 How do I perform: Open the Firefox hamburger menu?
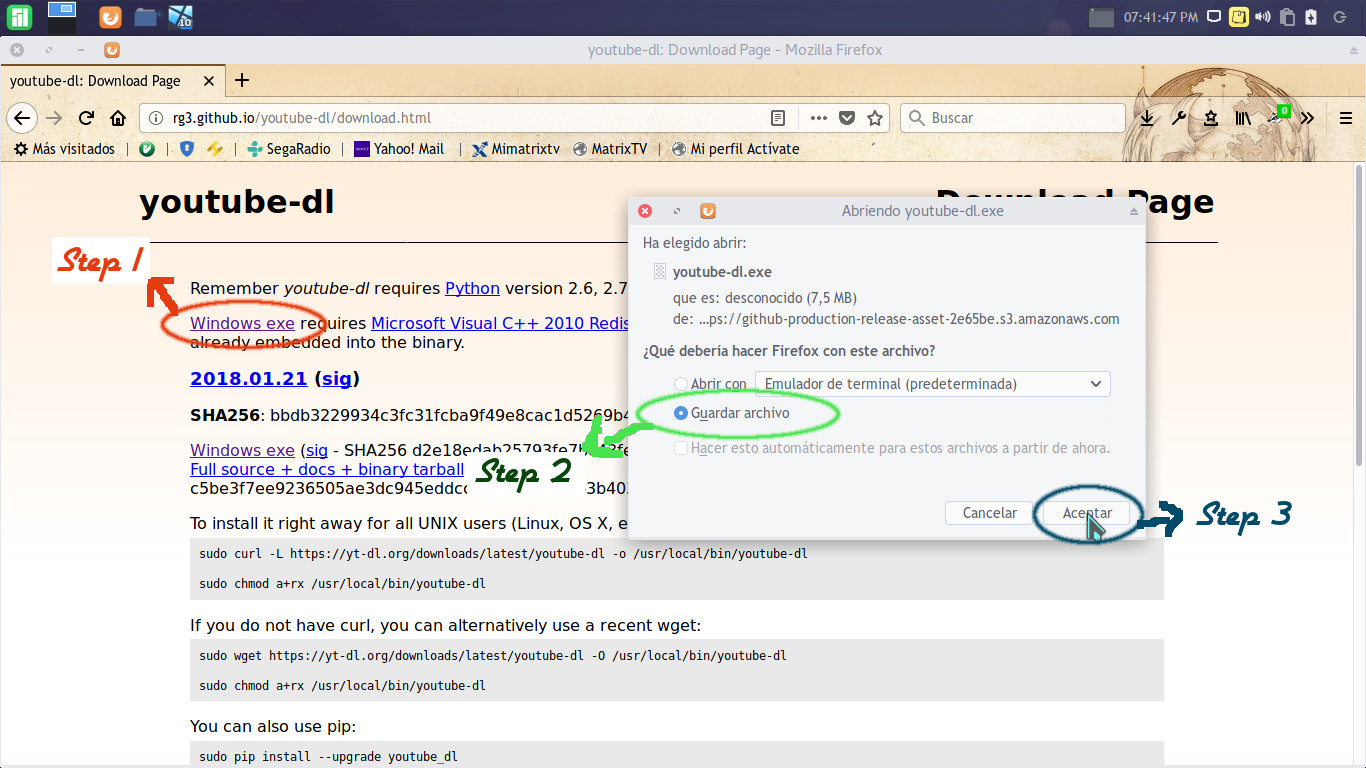(1345, 118)
